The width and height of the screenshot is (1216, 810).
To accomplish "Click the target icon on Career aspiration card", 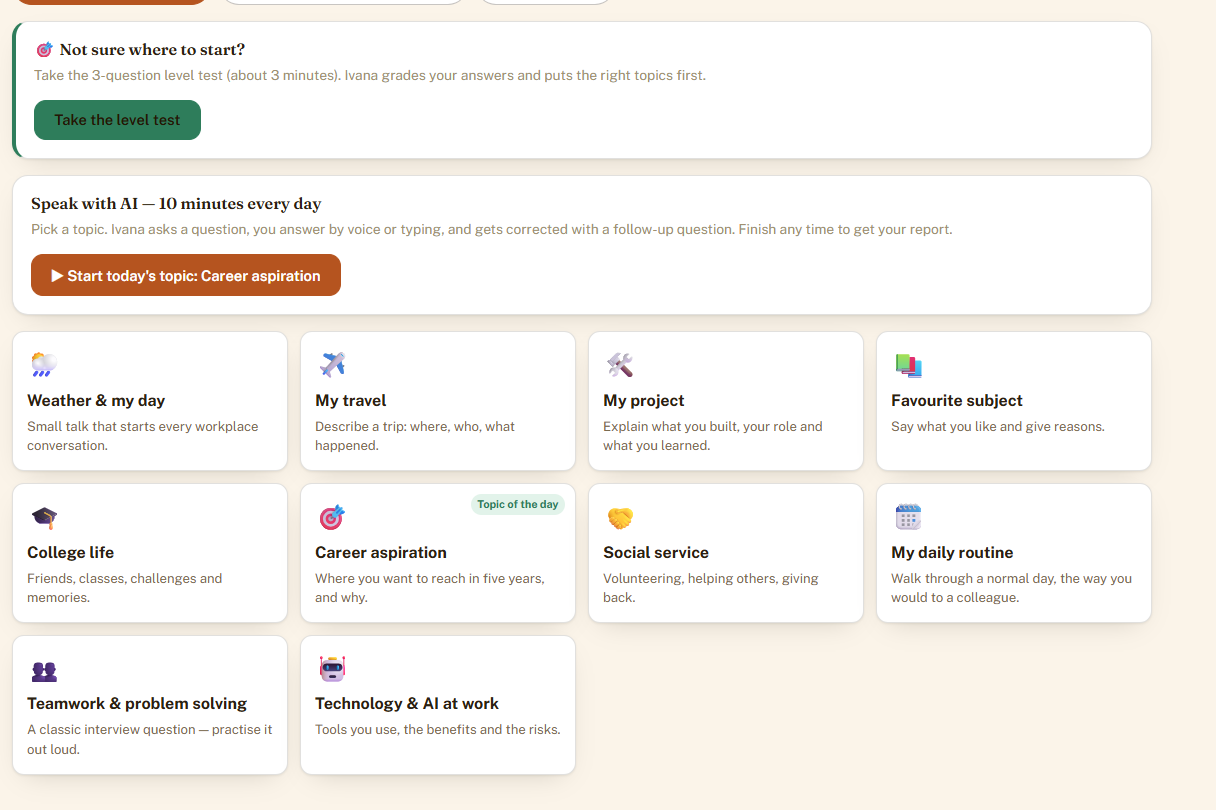I will click(332, 517).
